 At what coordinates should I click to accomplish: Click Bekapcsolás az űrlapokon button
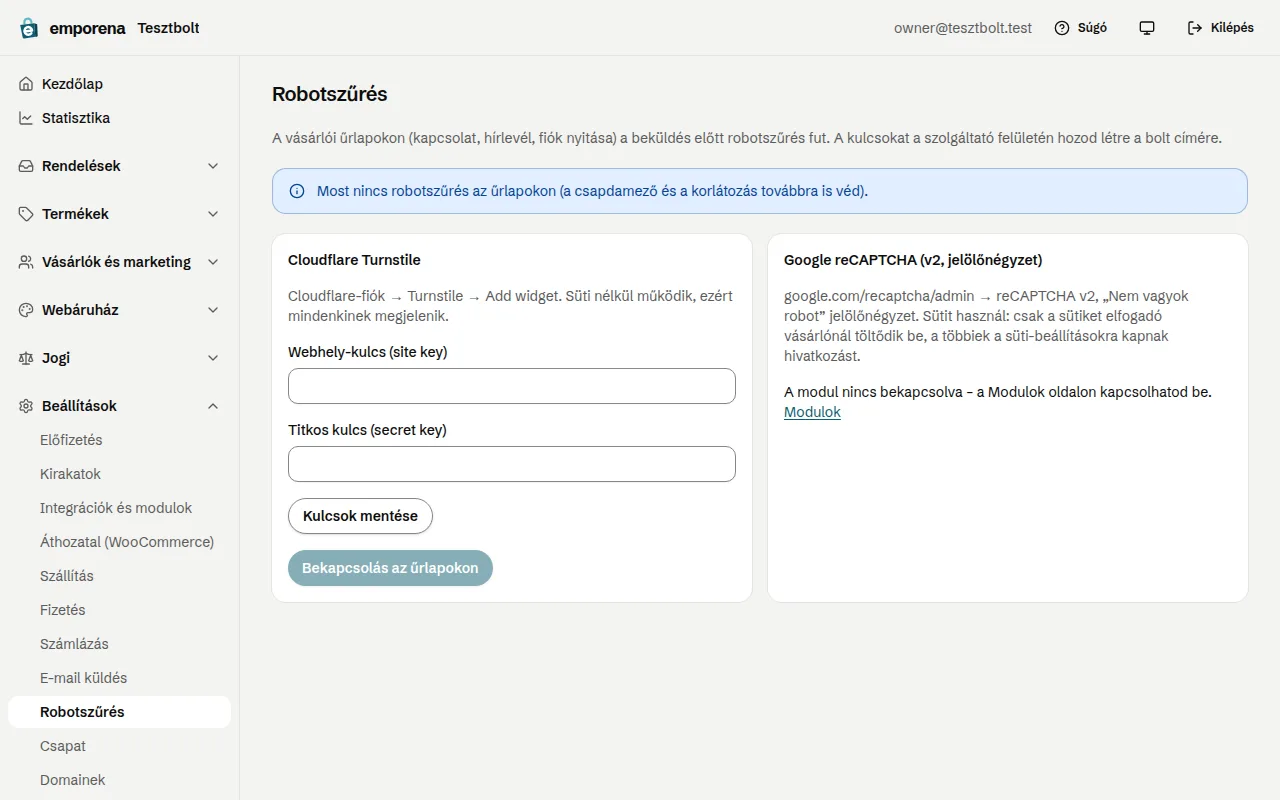point(390,568)
